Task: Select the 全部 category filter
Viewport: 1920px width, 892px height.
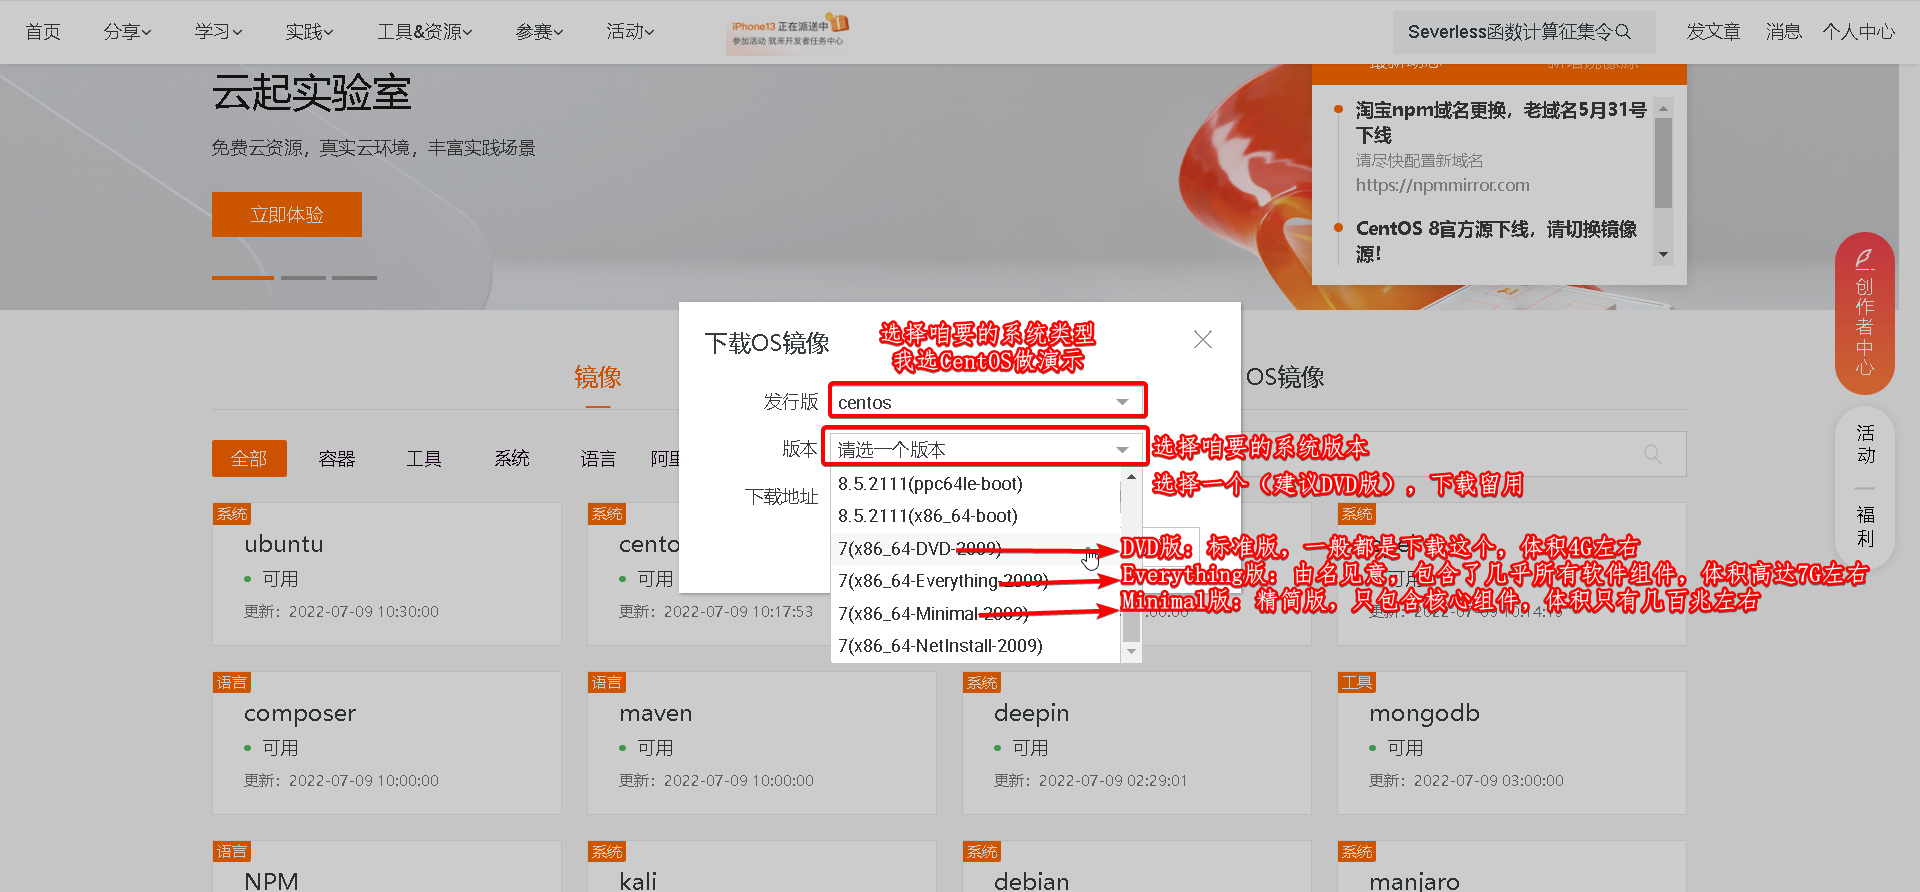Action: click(x=249, y=459)
